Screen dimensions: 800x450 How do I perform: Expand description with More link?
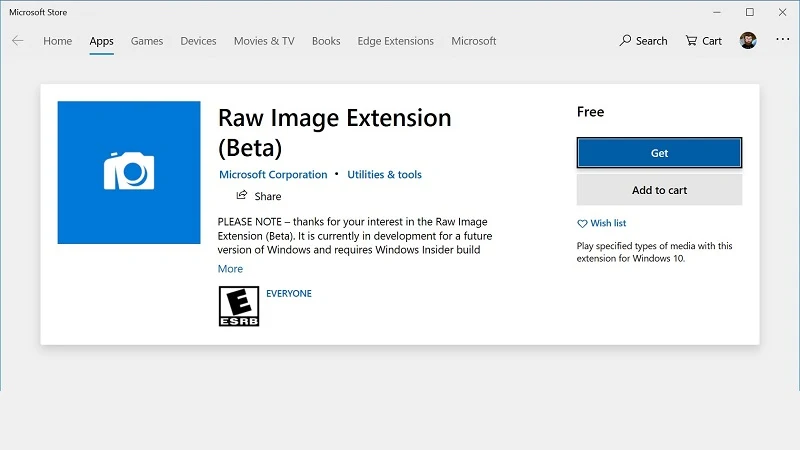click(x=230, y=269)
